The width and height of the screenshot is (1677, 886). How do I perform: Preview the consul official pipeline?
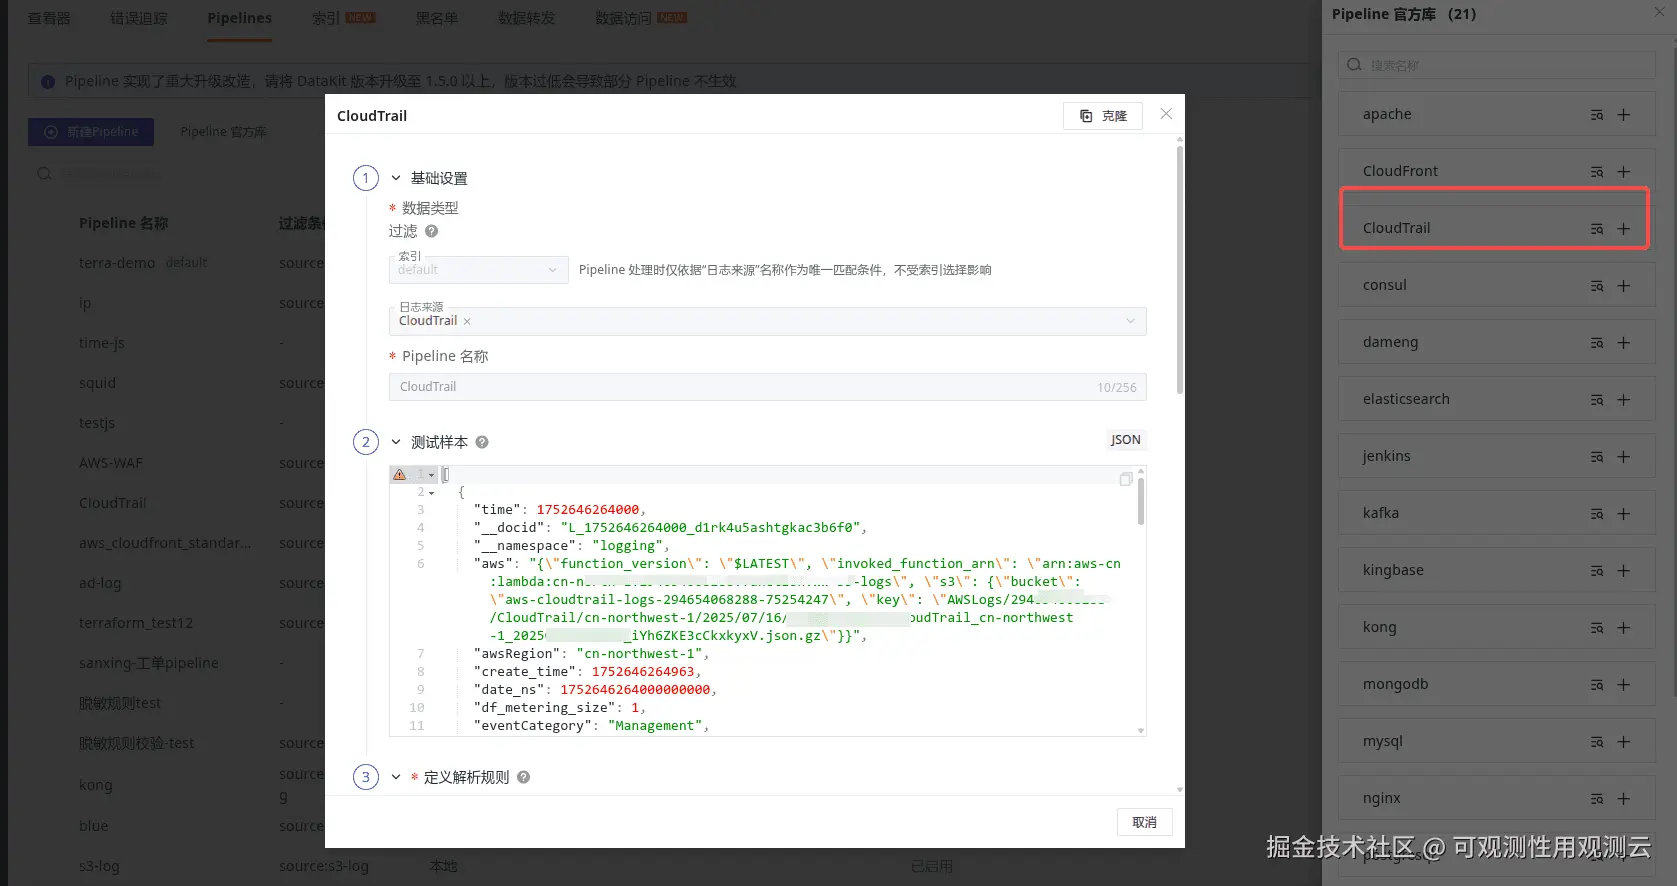tap(1597, 286)
